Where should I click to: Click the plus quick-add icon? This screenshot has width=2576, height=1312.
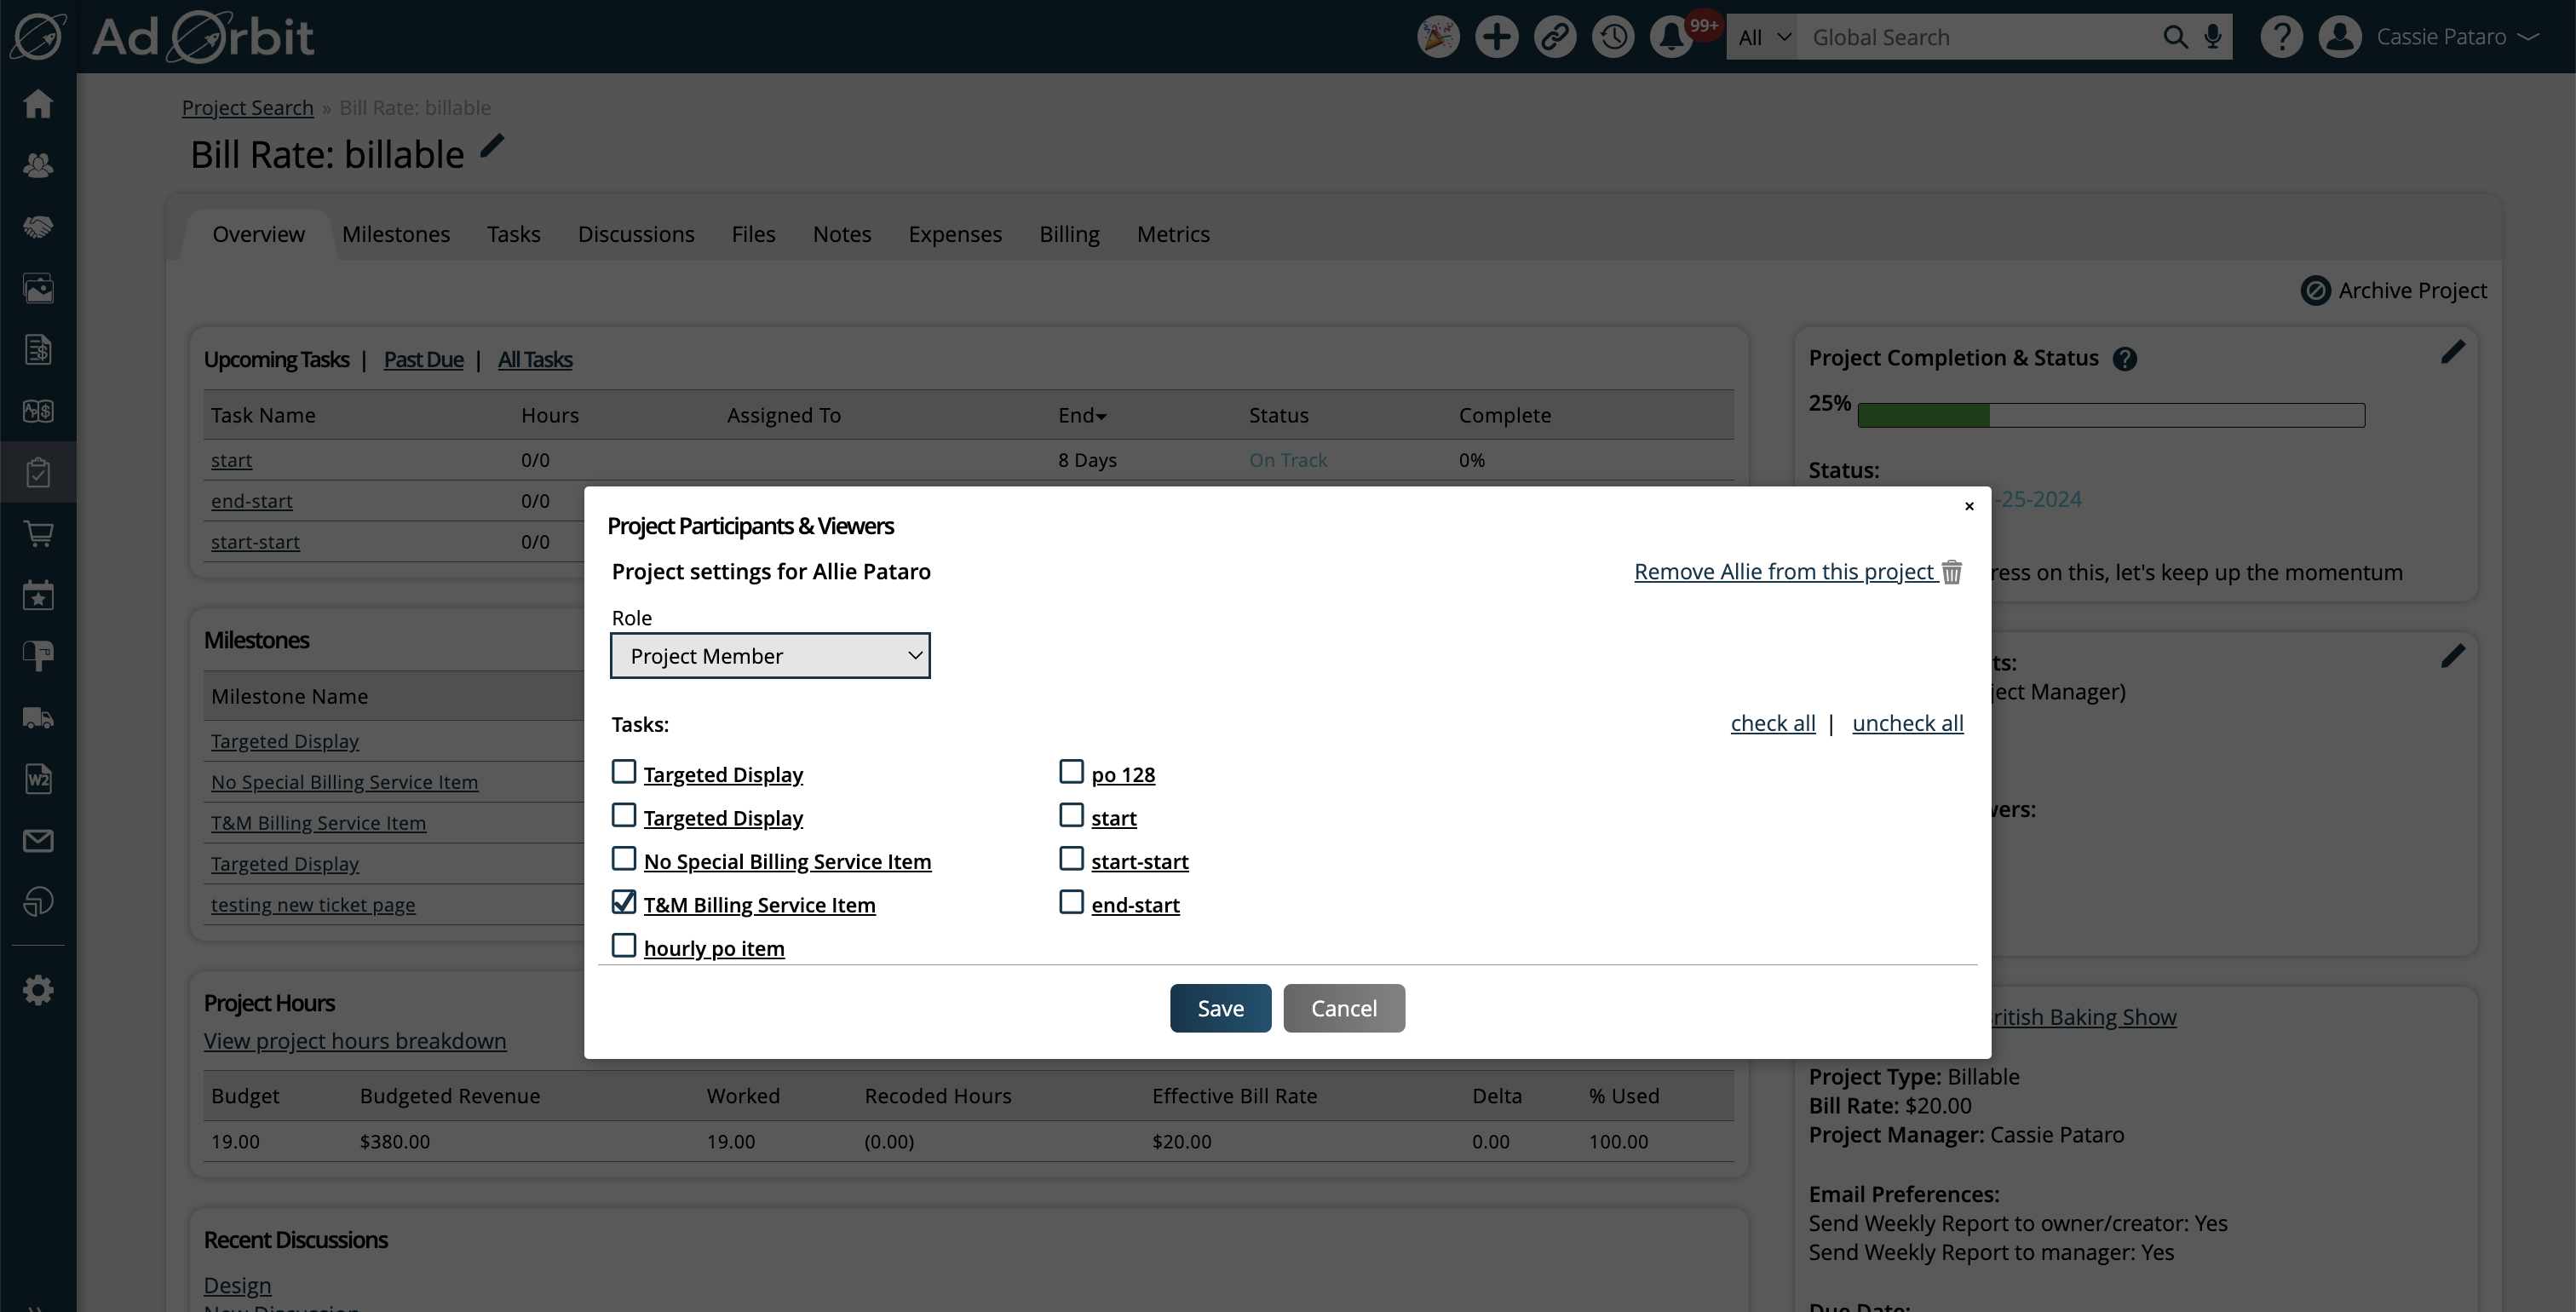click(1496, 38)
